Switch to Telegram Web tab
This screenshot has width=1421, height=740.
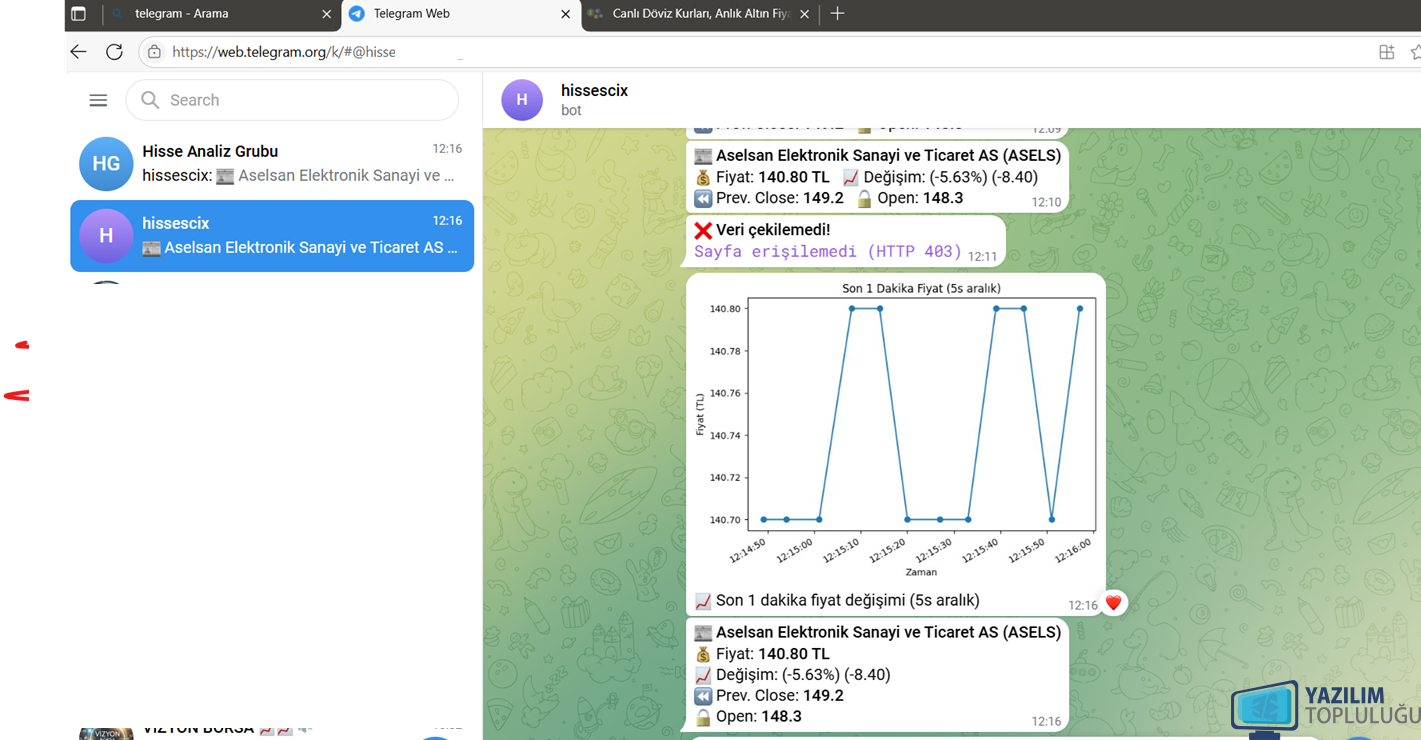[x=461, y=14]
